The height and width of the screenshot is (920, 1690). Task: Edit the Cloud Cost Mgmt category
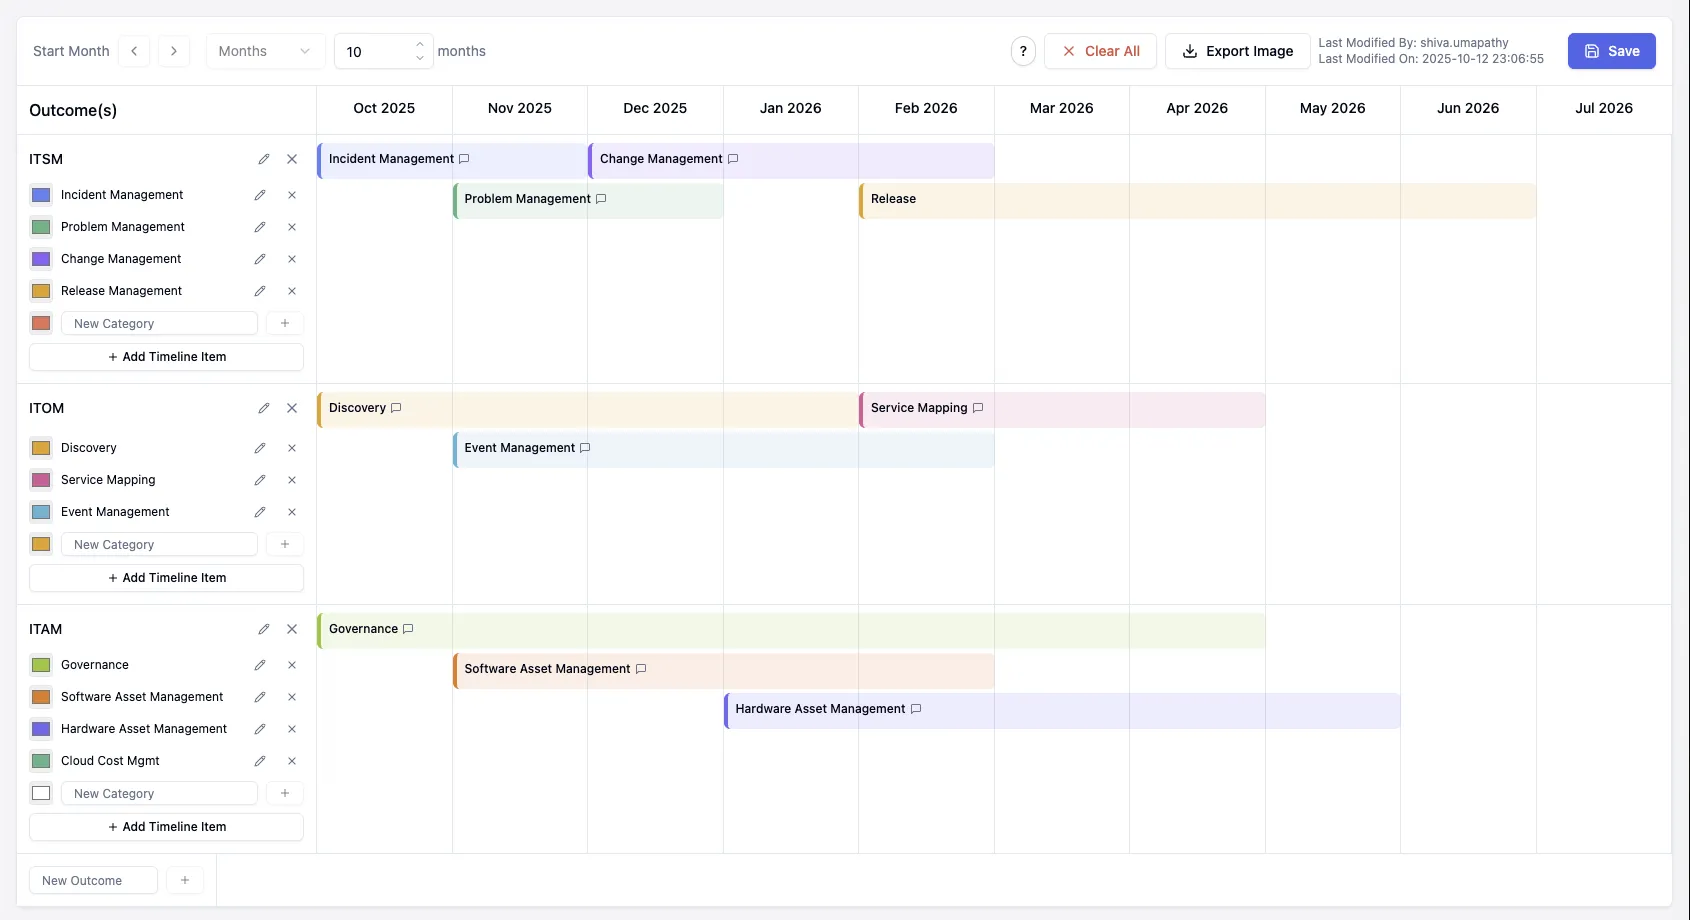[x=260, y=761]
